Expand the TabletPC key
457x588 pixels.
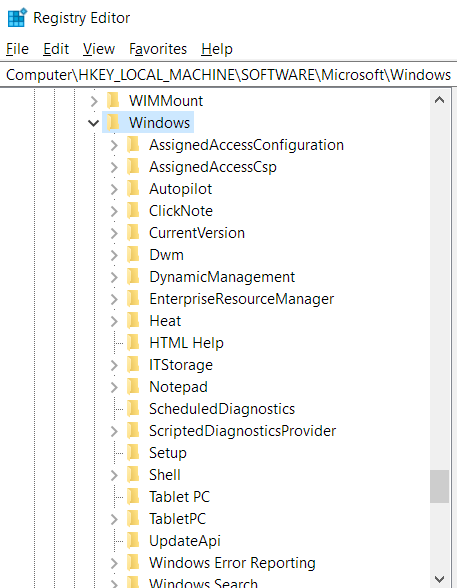tap(114, 519)
